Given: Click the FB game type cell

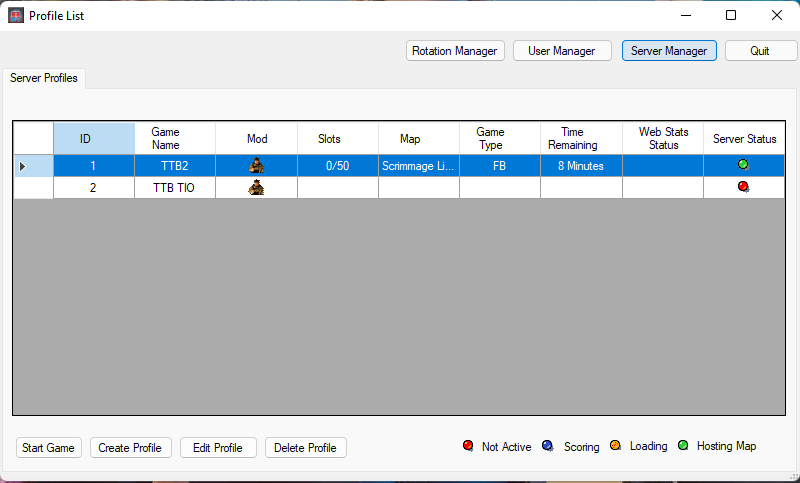Looking at the screenshot, I should 500,166.
